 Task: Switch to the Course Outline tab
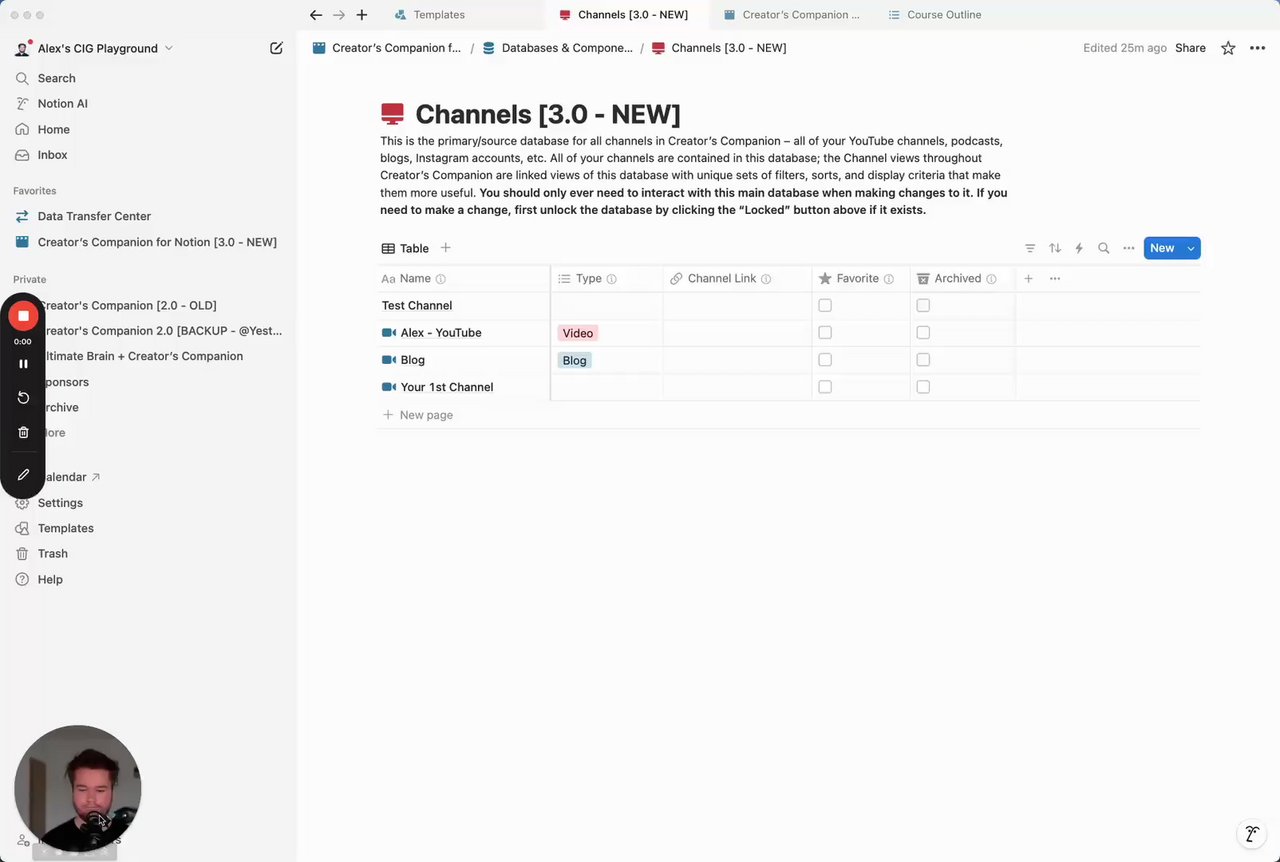pos(935,15)
